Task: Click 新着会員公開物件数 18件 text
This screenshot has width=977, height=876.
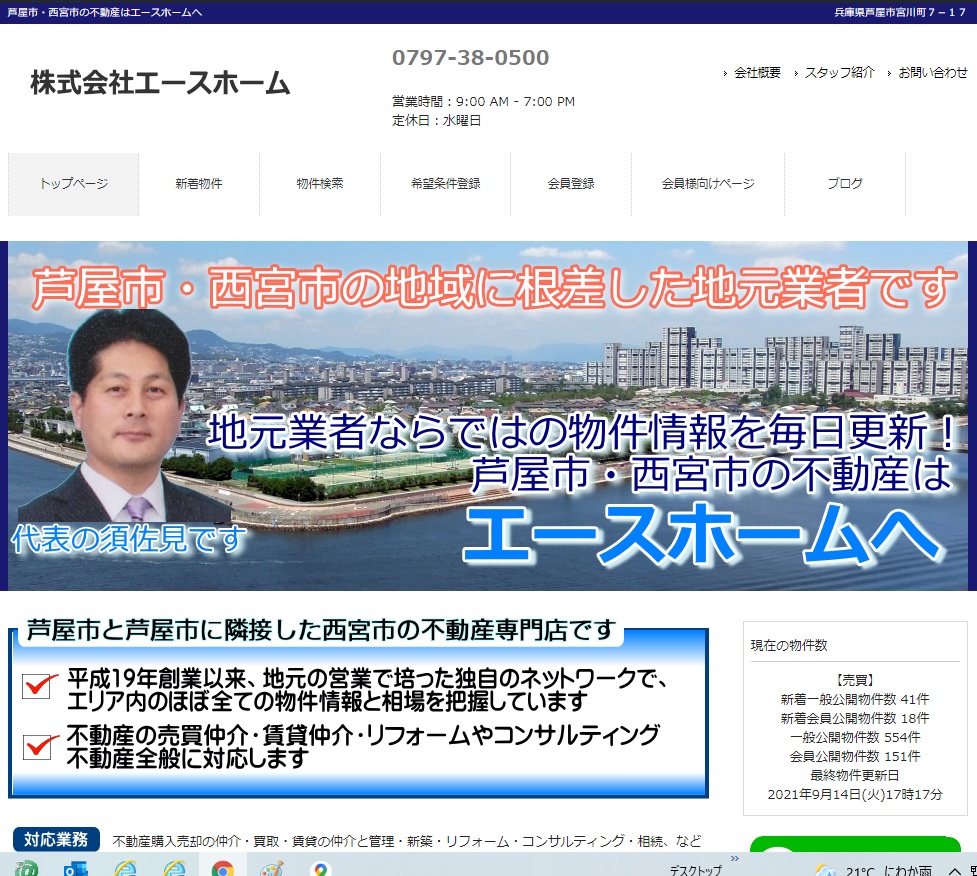Action: (855, 718)
